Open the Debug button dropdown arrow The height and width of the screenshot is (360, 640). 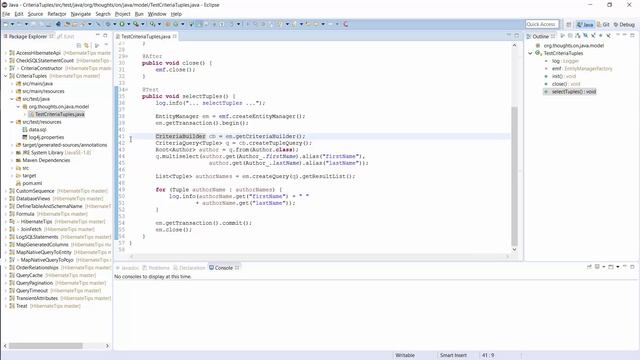[114, 24]
